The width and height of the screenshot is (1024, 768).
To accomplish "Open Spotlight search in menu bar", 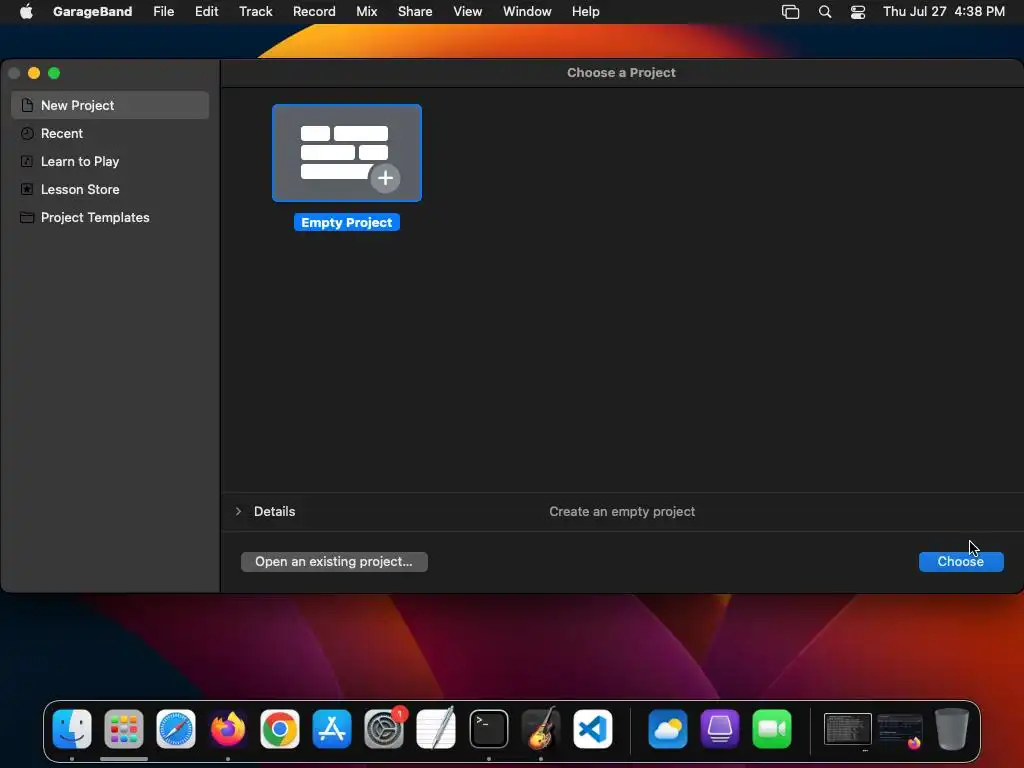I will (x=825, y=12).
